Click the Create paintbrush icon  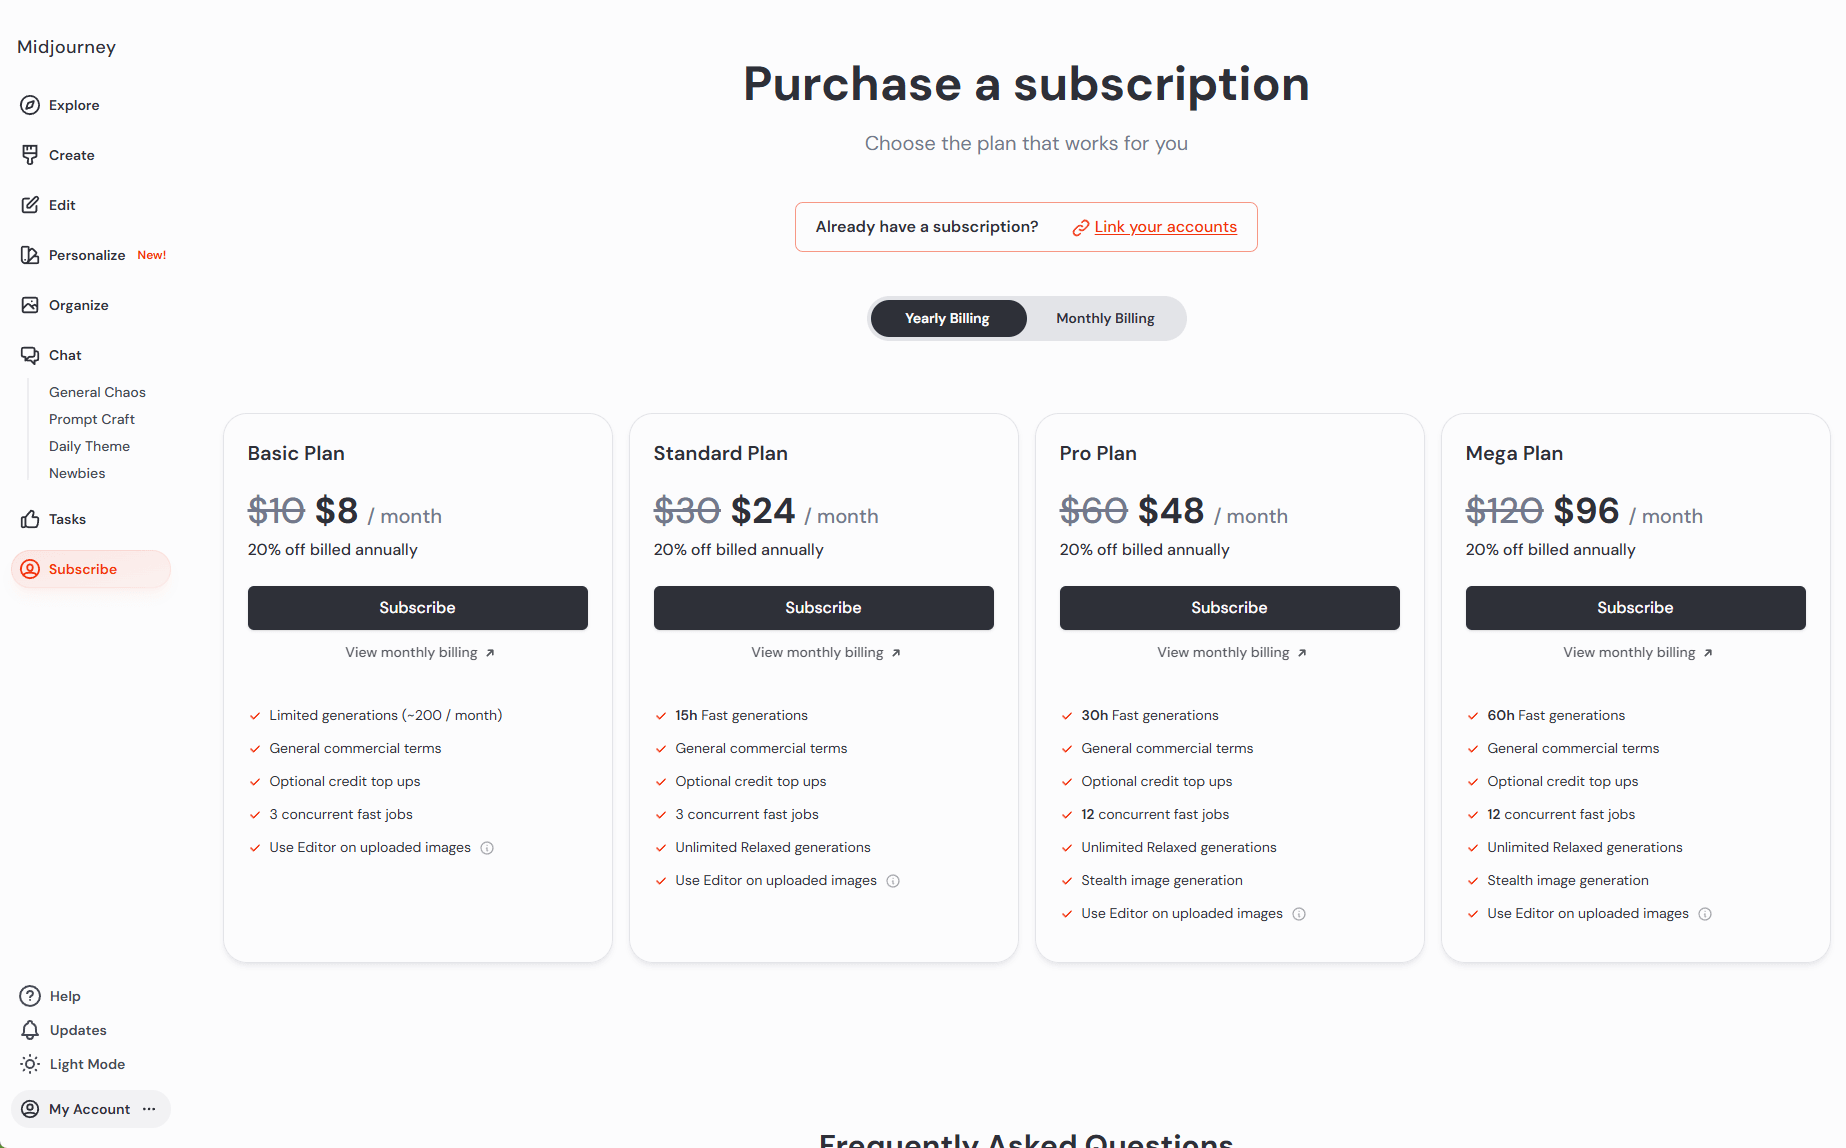30,155
